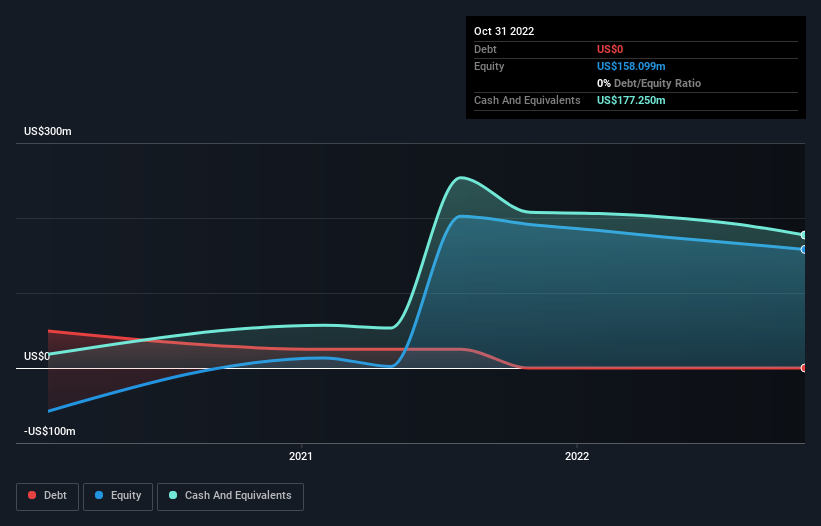821x526 pixels.
Task: Toggle the Debt legend button
Action: 48,496
